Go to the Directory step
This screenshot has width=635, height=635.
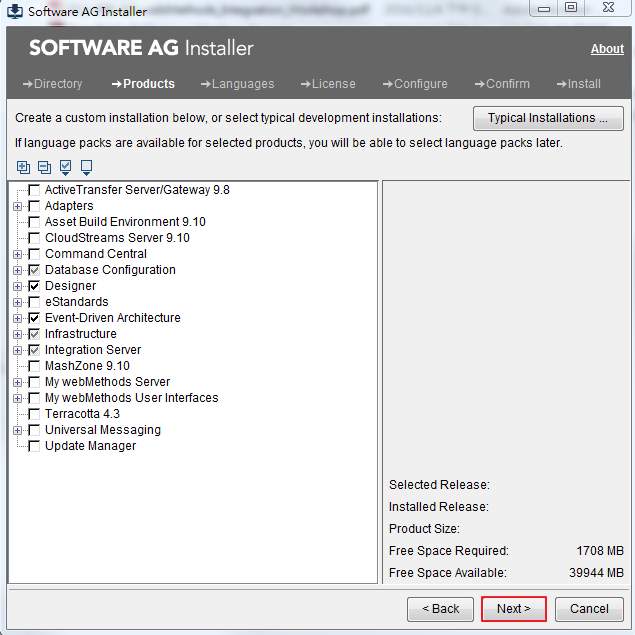click(x=53, y=84)
